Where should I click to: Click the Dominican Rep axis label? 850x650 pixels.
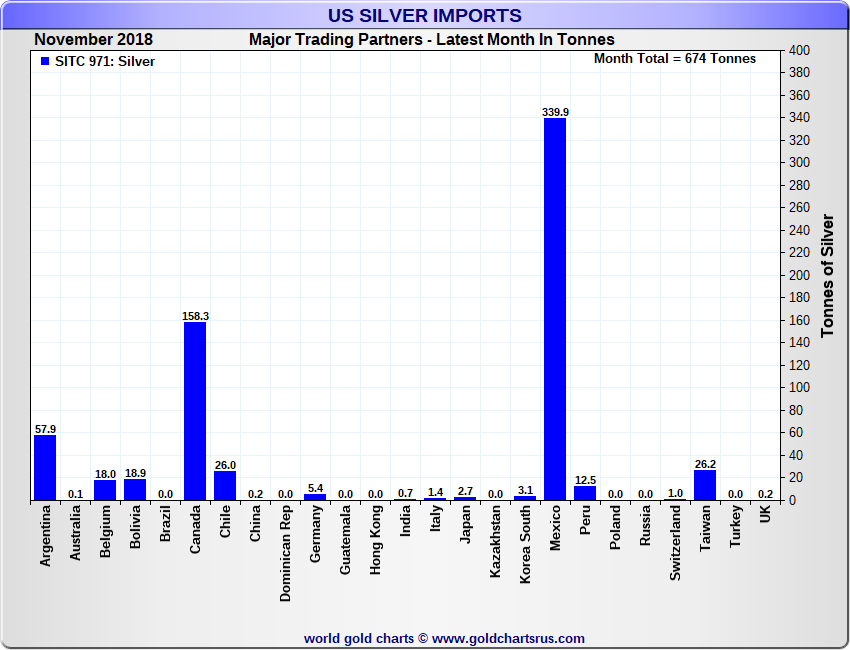(x=285, y=553)
